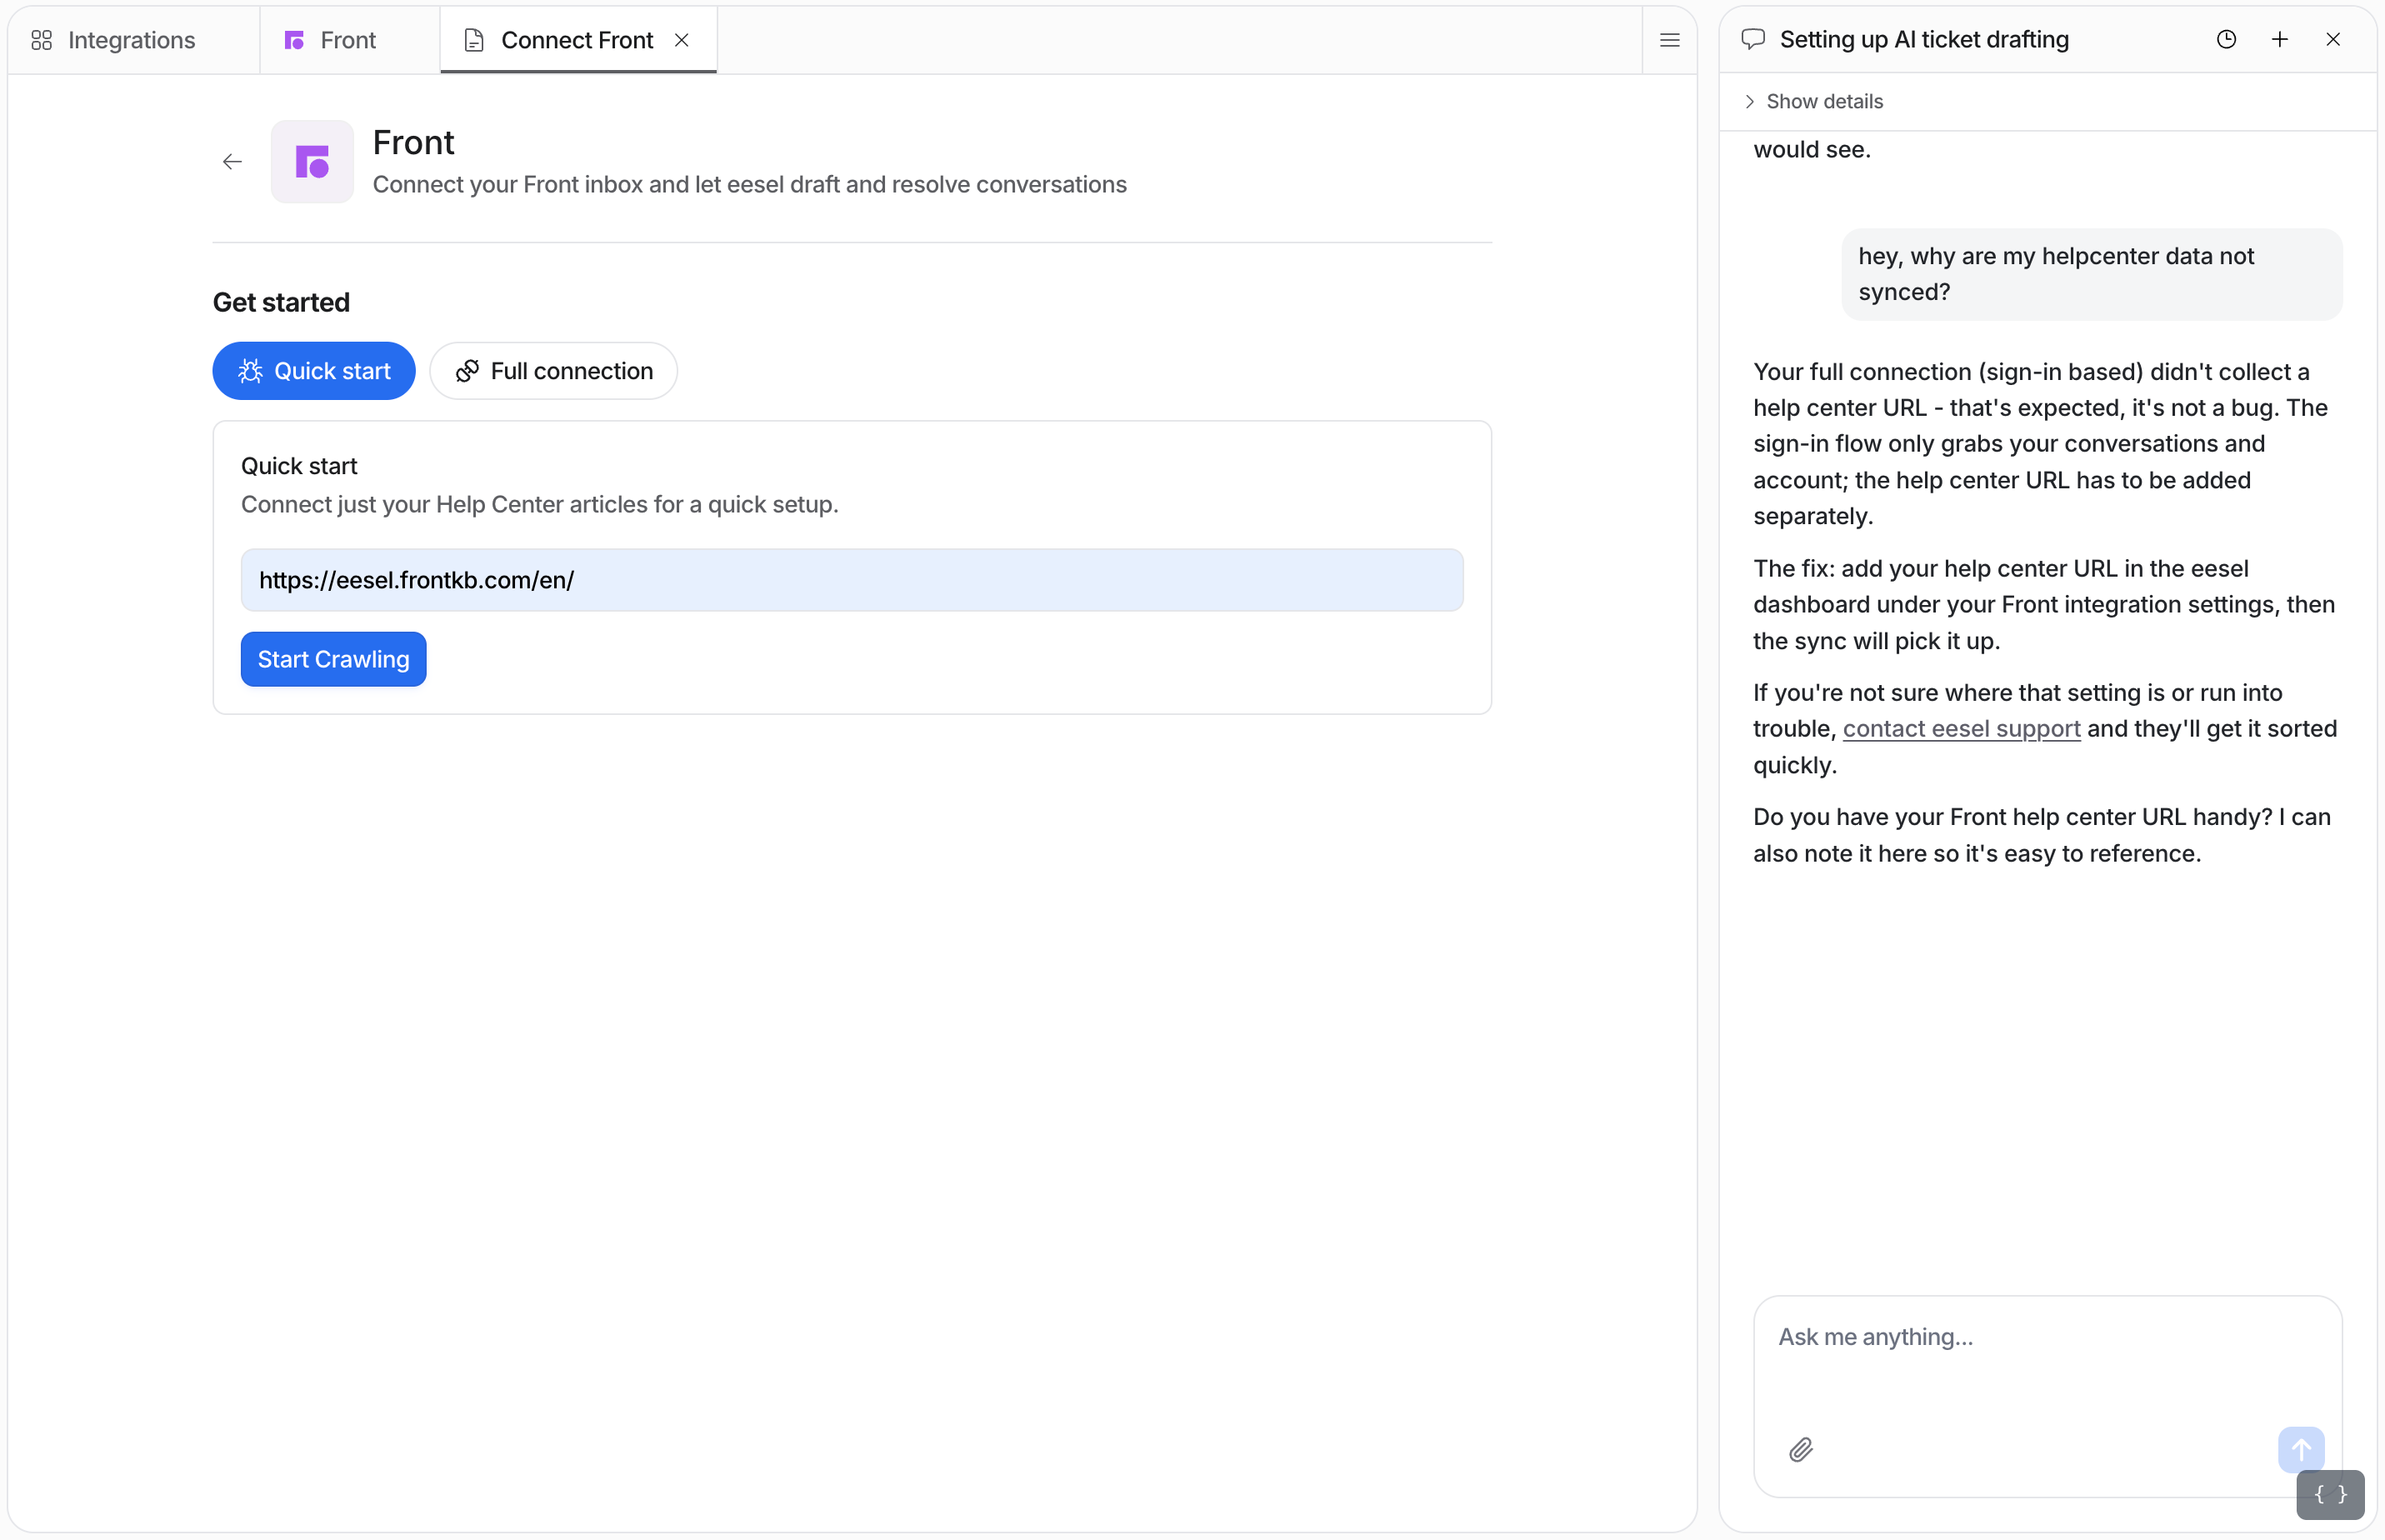
Task: Select the Quick start option
Action: pyautogui.click(x=314, y=371)
